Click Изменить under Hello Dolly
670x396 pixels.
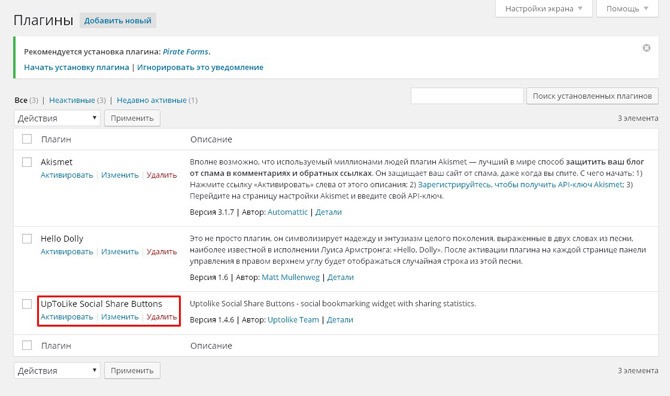click(x=120, y=252)
